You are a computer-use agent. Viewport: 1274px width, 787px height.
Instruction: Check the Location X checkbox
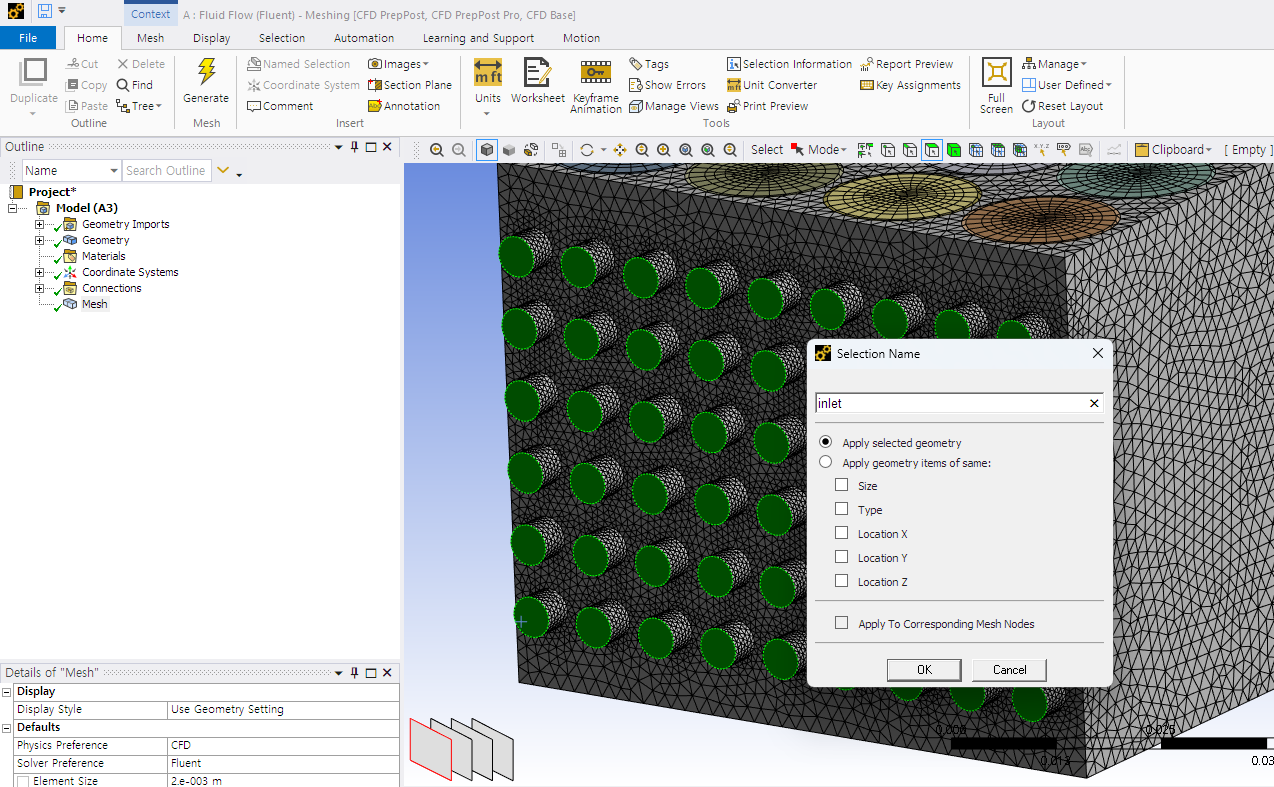(841, 533)
